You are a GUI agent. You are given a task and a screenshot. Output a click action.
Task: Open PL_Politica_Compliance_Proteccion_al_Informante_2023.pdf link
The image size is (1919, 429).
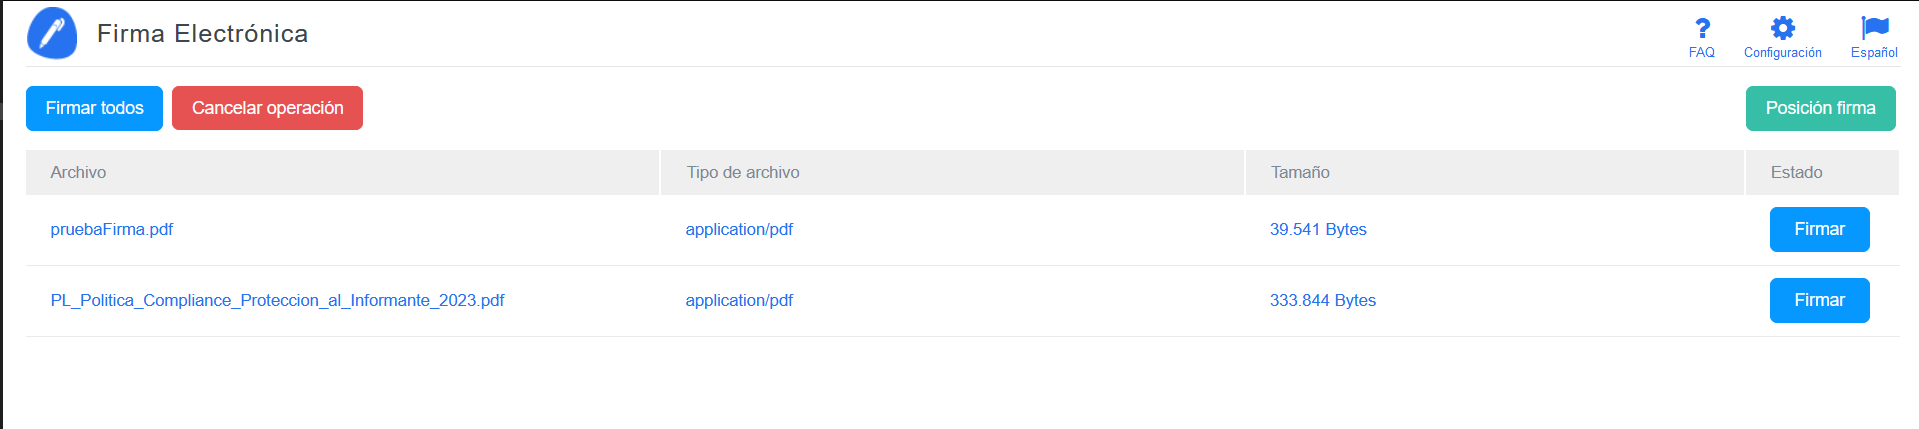(x=277, y=300)
